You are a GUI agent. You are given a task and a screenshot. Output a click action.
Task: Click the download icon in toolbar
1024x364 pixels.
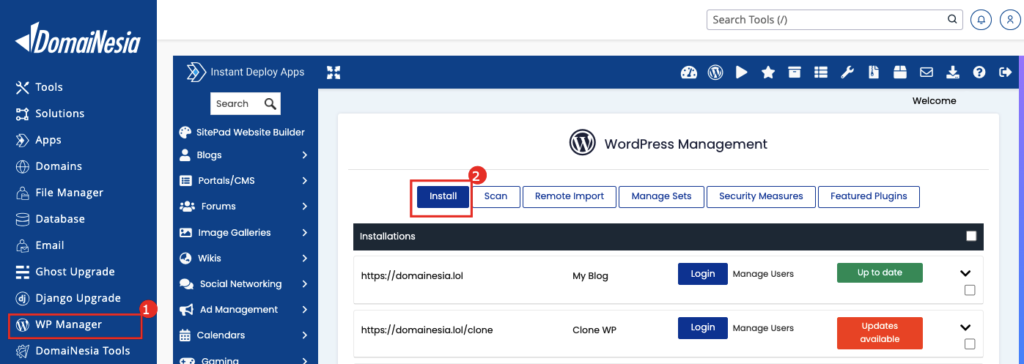coord(953,73)
